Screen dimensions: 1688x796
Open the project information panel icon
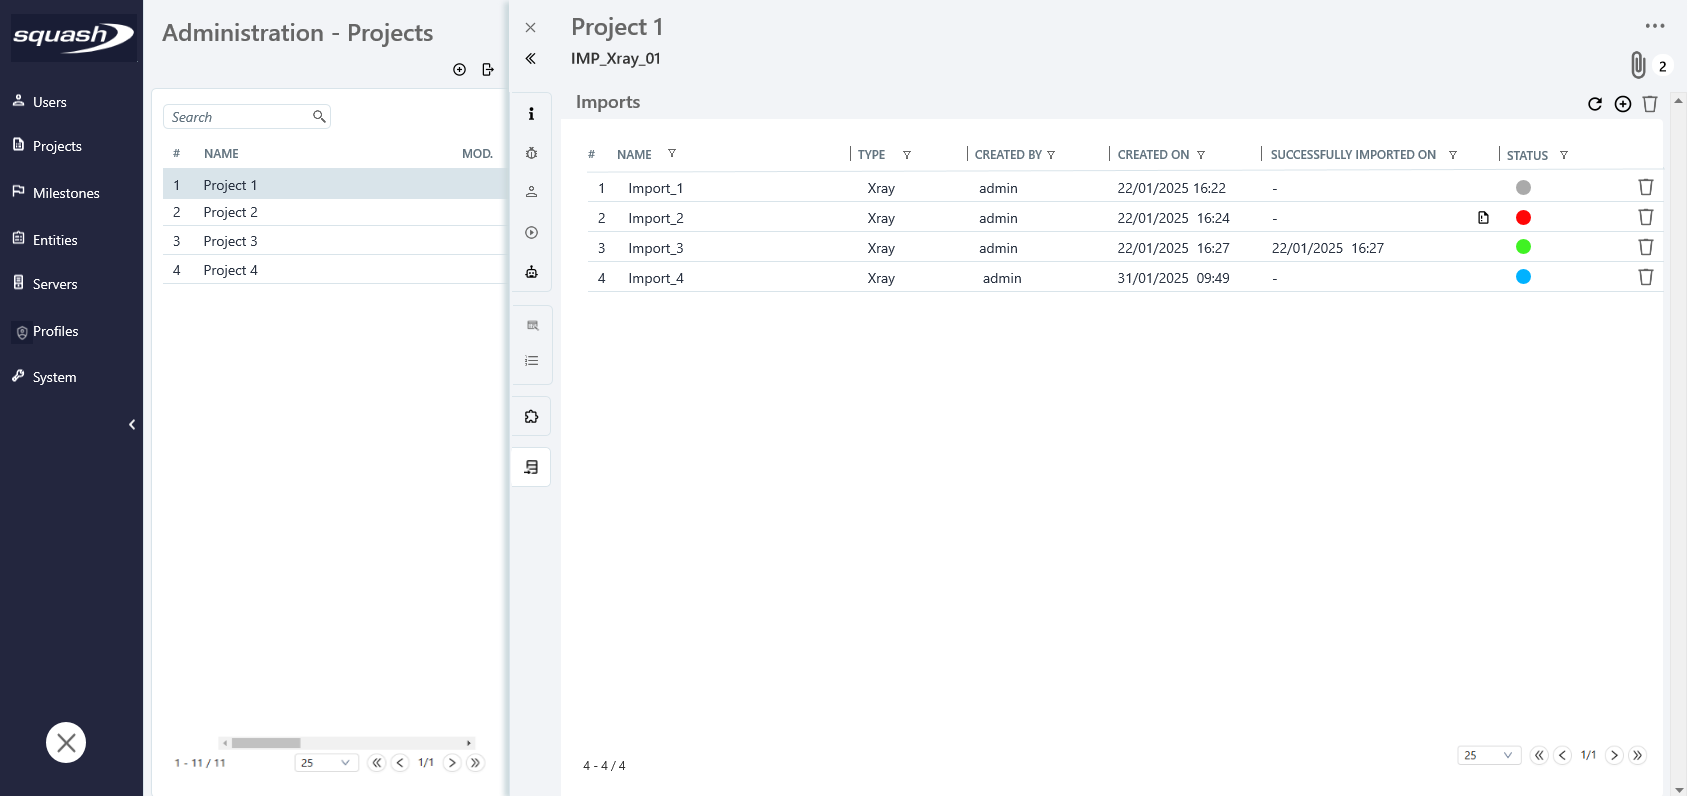[x=531, y=114]
